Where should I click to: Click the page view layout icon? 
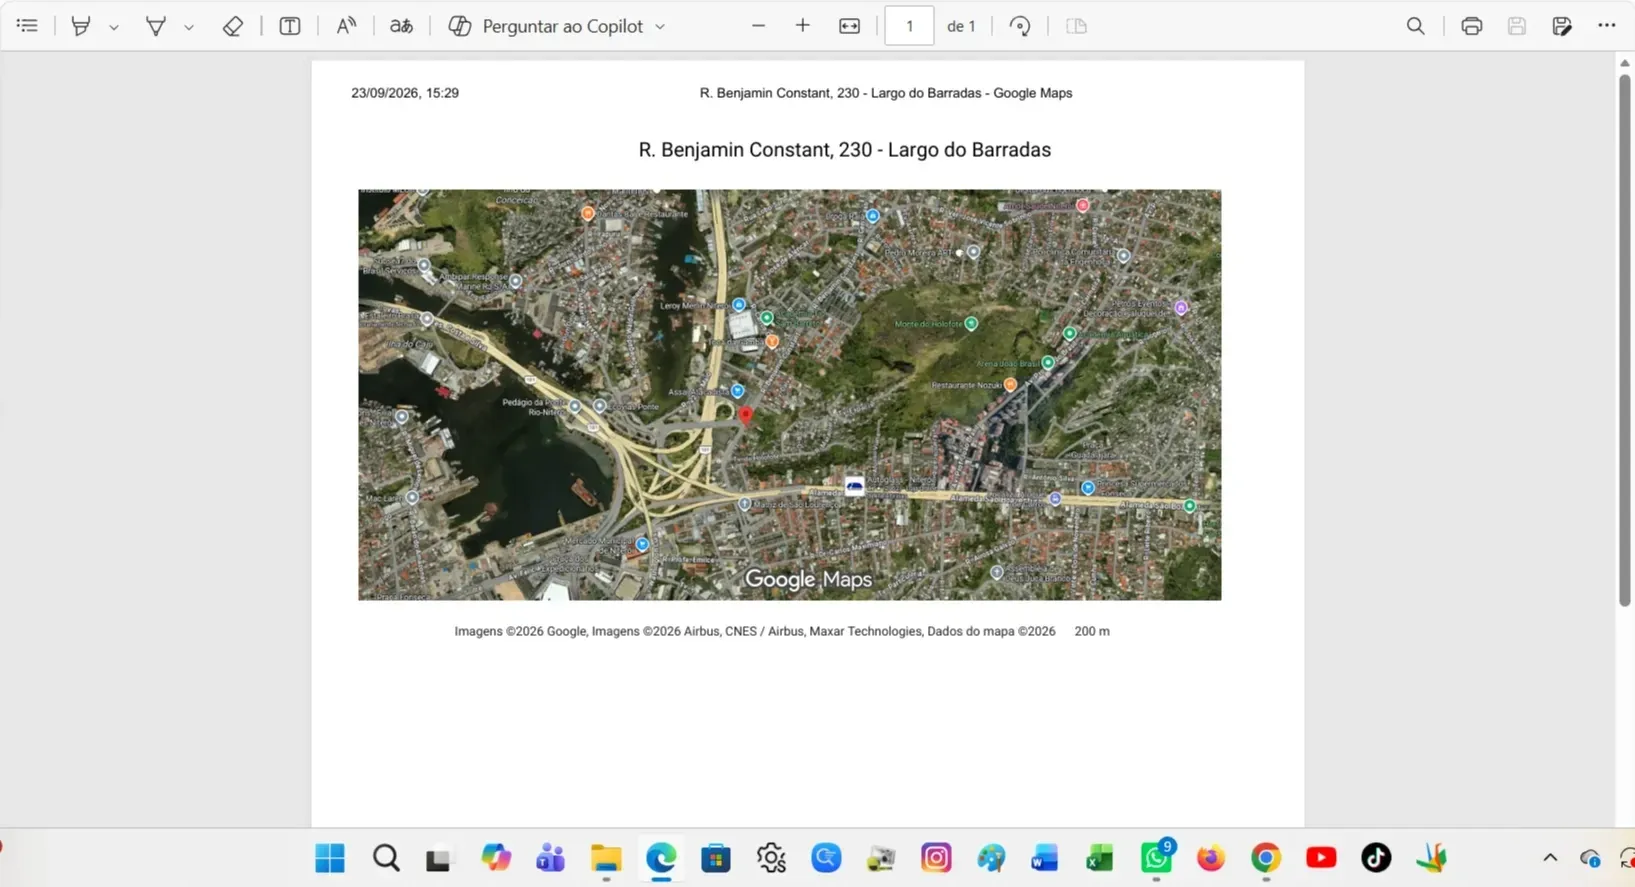tap(1077, 26)
